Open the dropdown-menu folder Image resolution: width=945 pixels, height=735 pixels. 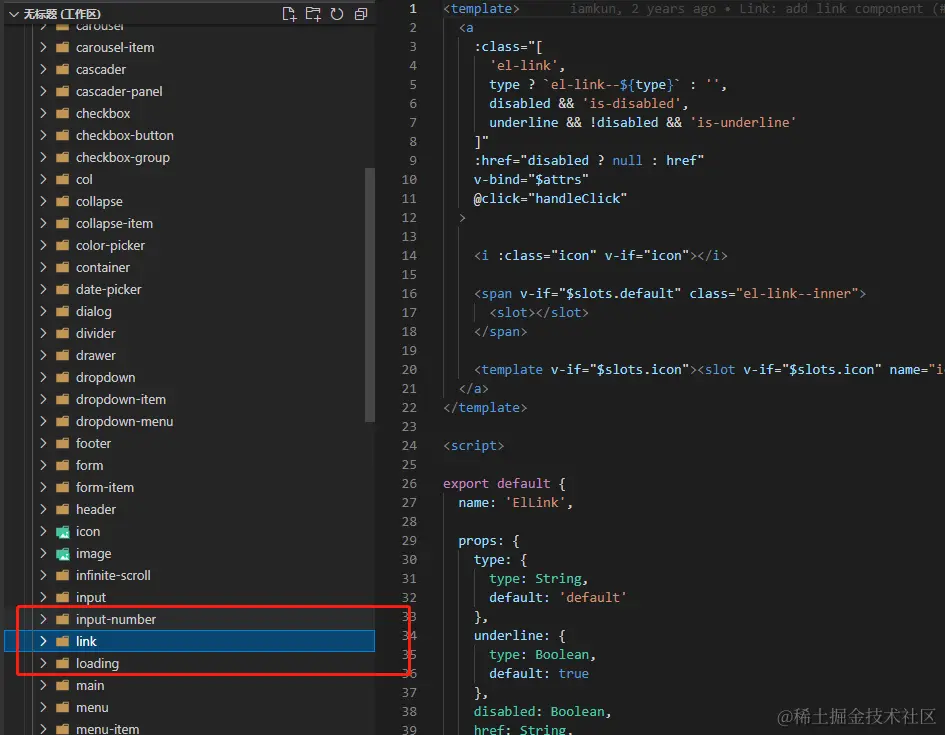(x=189, y=422)
